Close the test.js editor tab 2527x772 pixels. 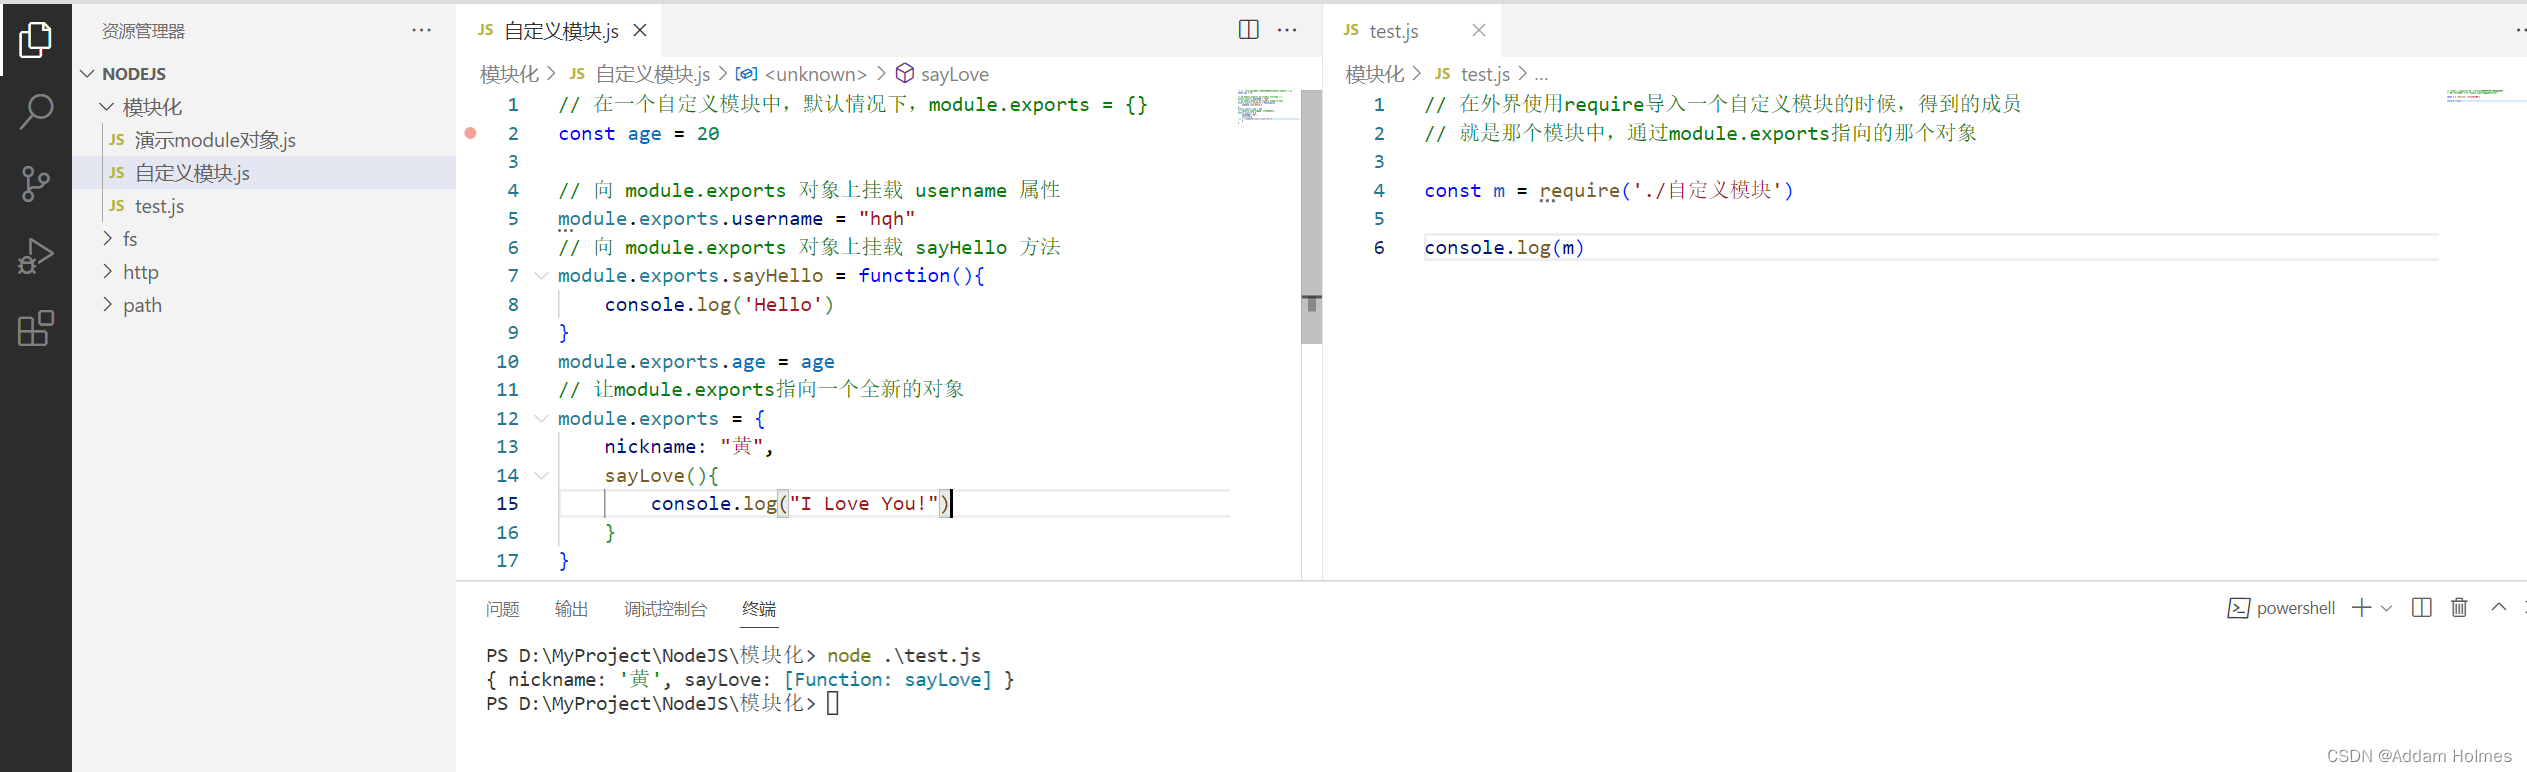pos(1479,31)
